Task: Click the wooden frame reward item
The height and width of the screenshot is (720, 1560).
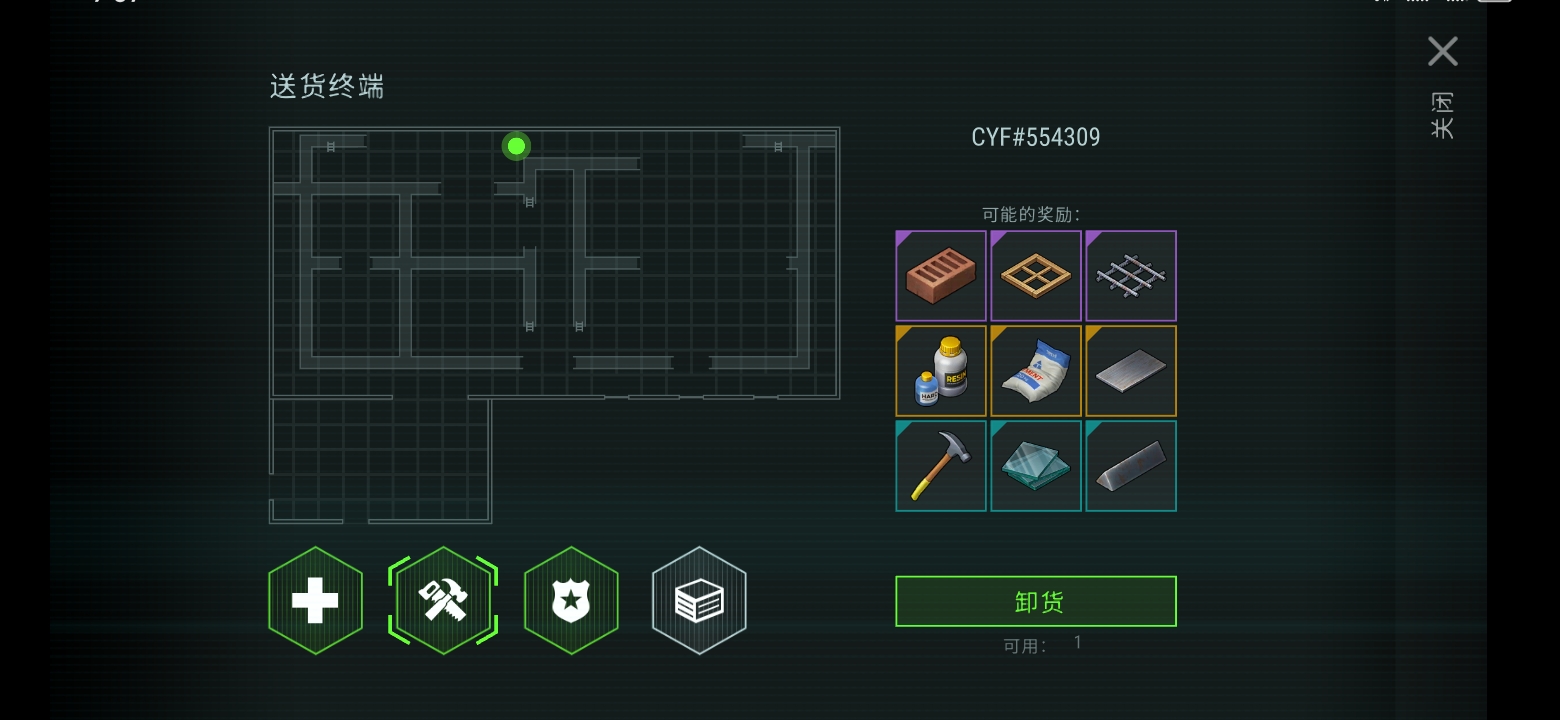Action: pyautogui.click(x=1036, y=276)
